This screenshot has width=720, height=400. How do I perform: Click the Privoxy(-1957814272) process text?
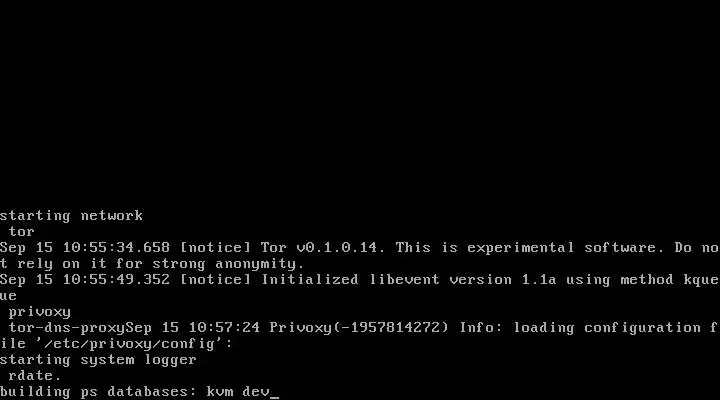359,328
